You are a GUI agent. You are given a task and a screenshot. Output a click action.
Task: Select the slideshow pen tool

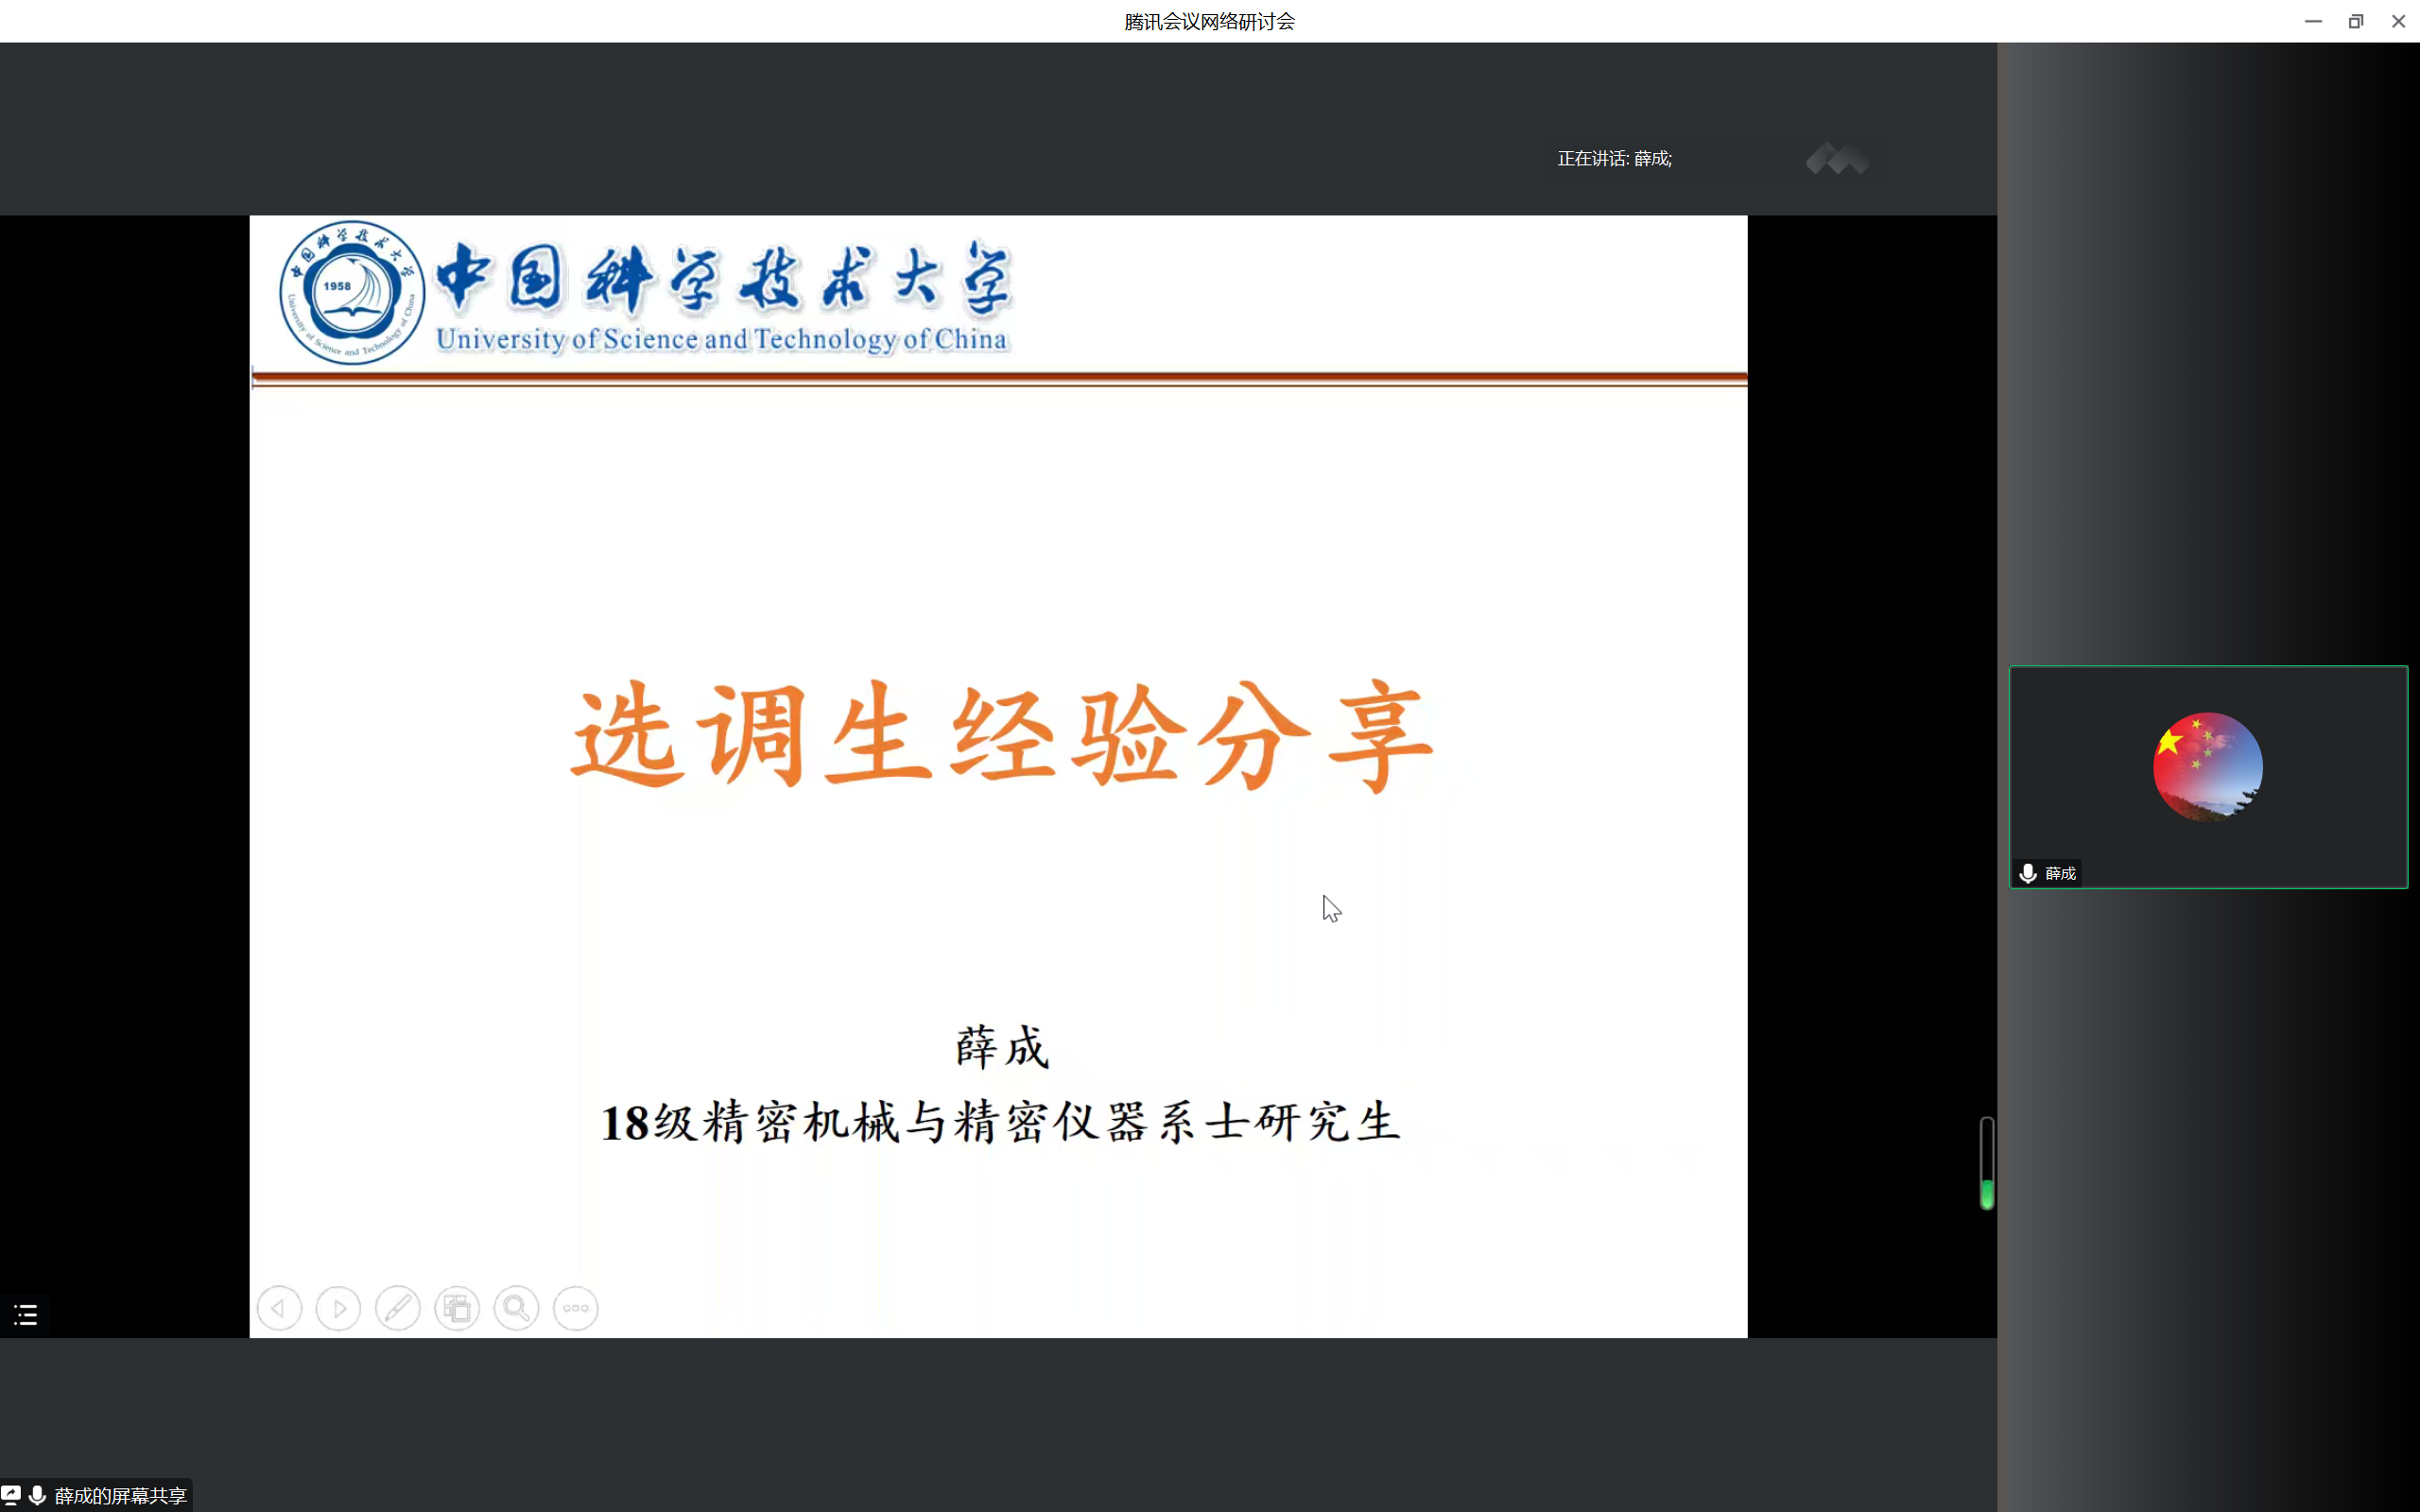click(x=397, y=1308)
